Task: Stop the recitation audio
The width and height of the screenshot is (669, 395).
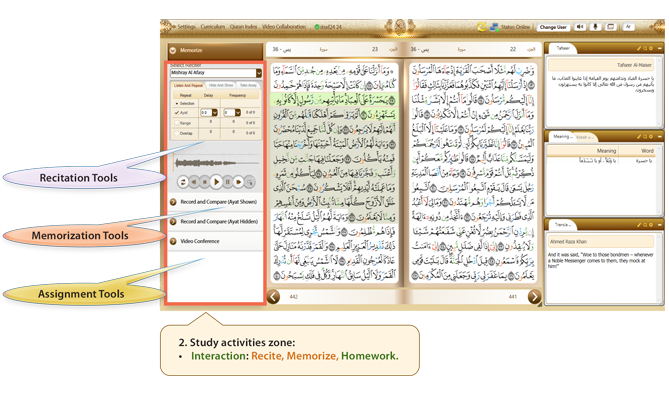Action: coord(205,182)
